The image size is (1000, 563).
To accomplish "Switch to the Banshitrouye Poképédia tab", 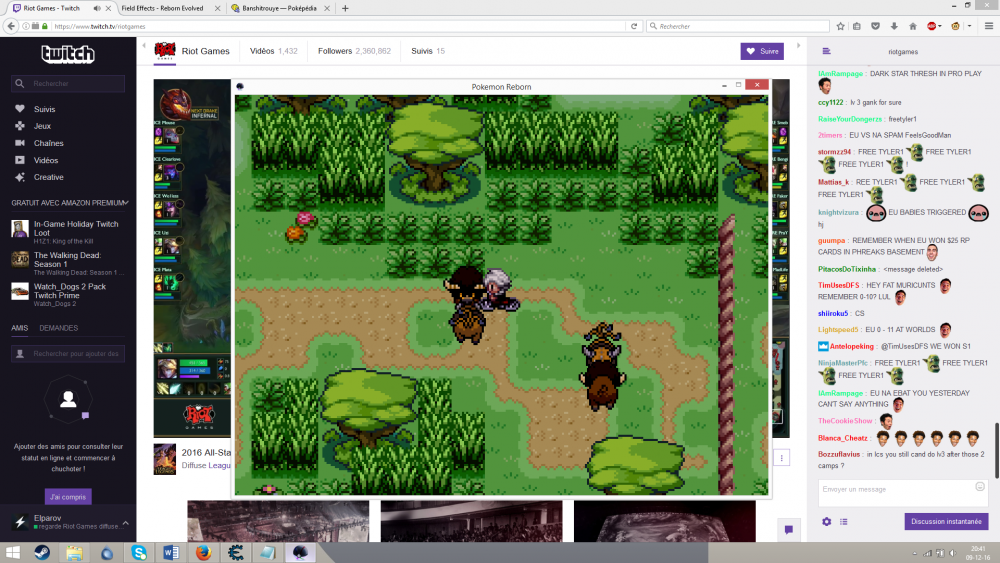I will 269,8.
